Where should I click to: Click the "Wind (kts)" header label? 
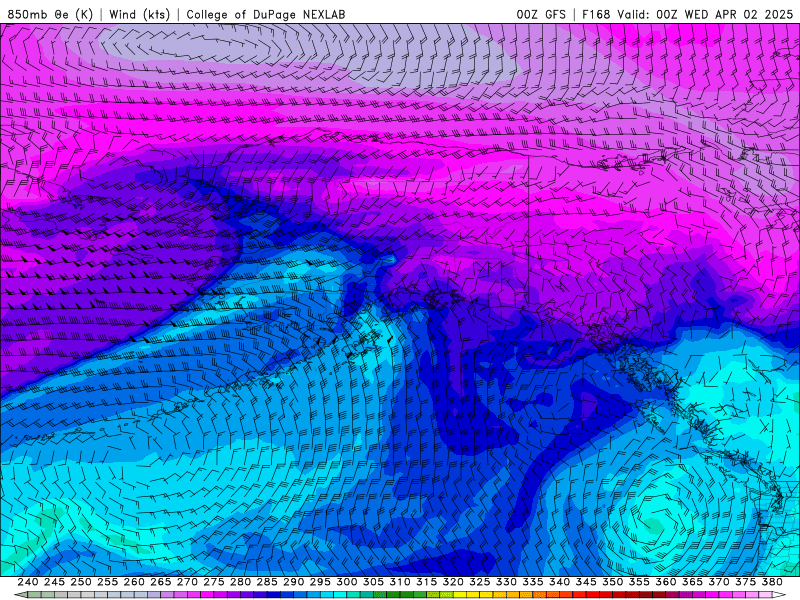(139, 14)
